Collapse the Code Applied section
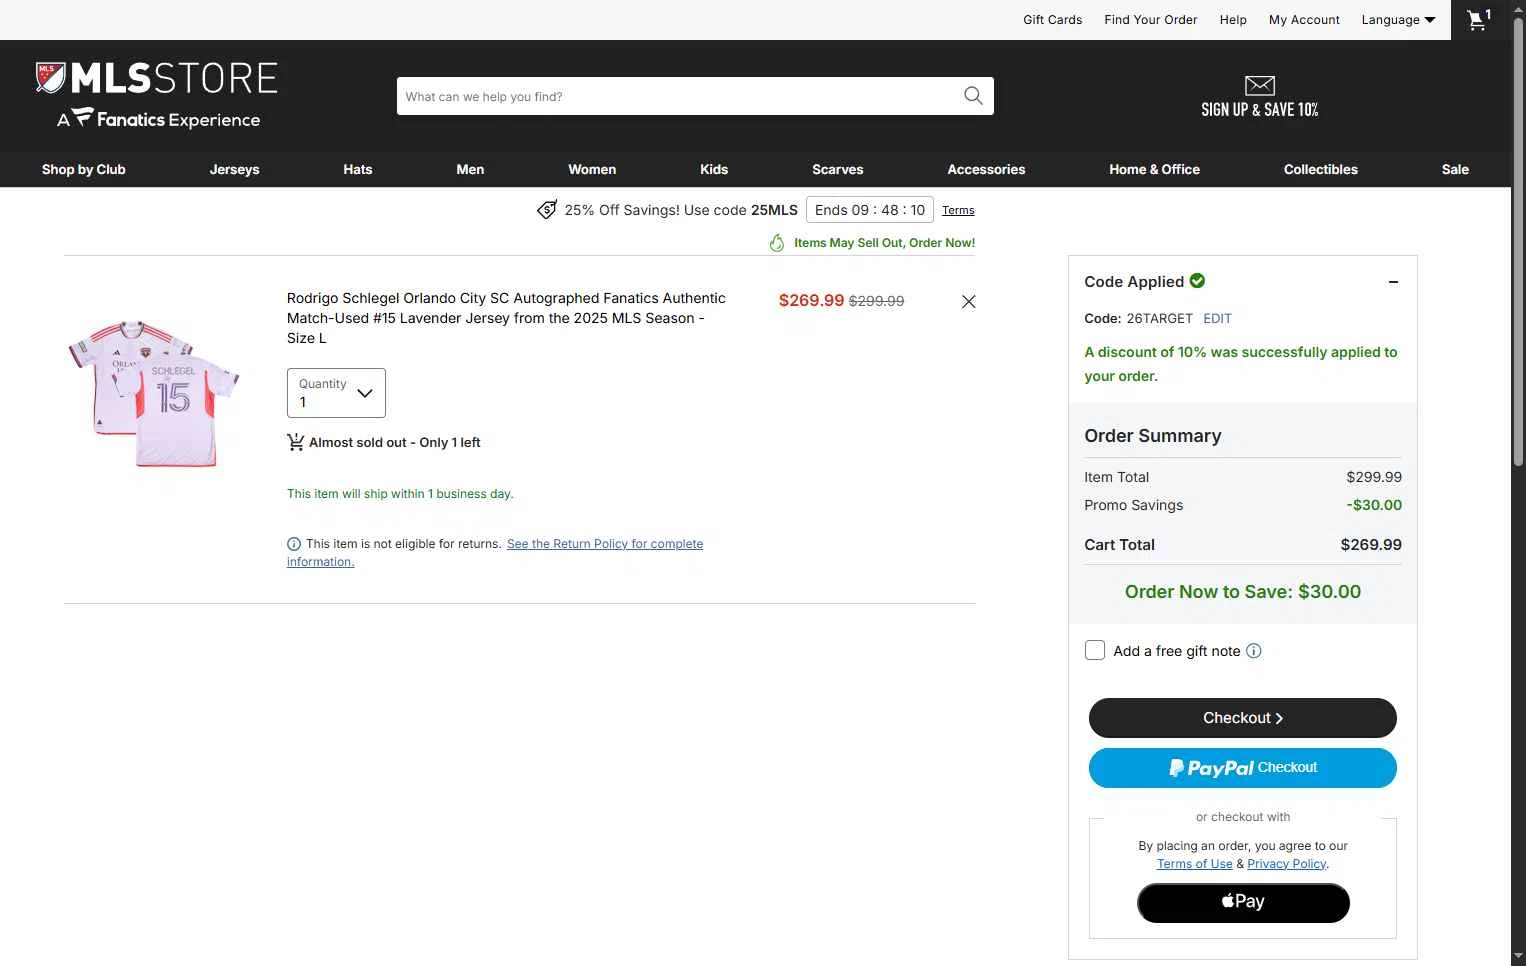The width and height of the screenshot is (1526, 966). [x=1393, y=282]
